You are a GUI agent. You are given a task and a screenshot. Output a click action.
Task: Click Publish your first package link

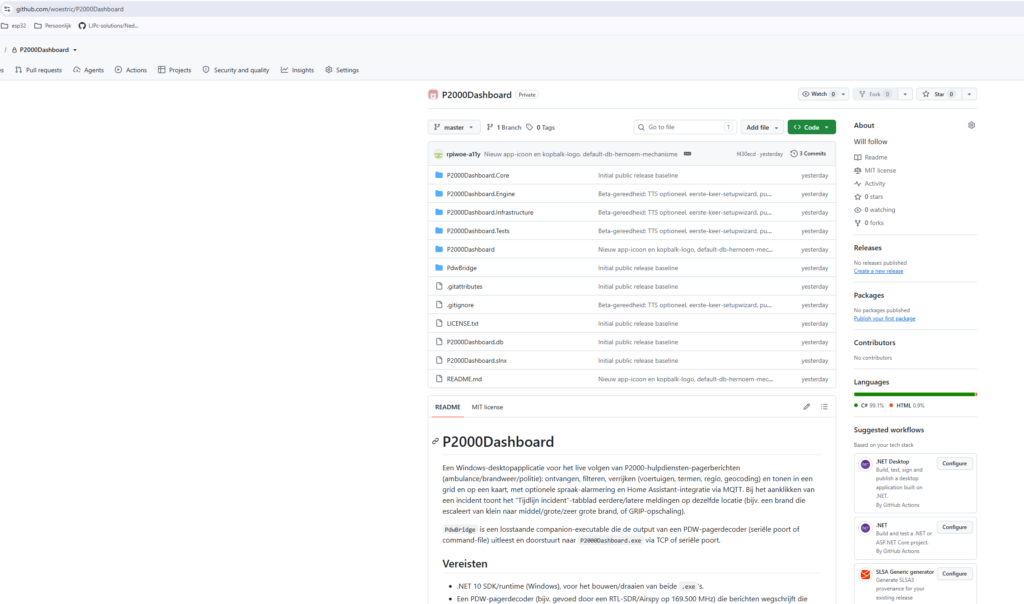point(884,319)
